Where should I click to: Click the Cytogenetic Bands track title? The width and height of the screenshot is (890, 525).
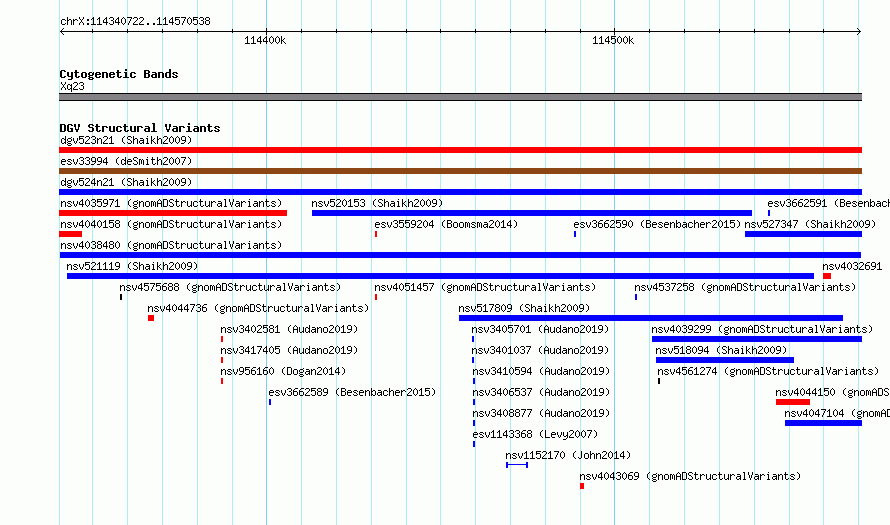(119, 74)
